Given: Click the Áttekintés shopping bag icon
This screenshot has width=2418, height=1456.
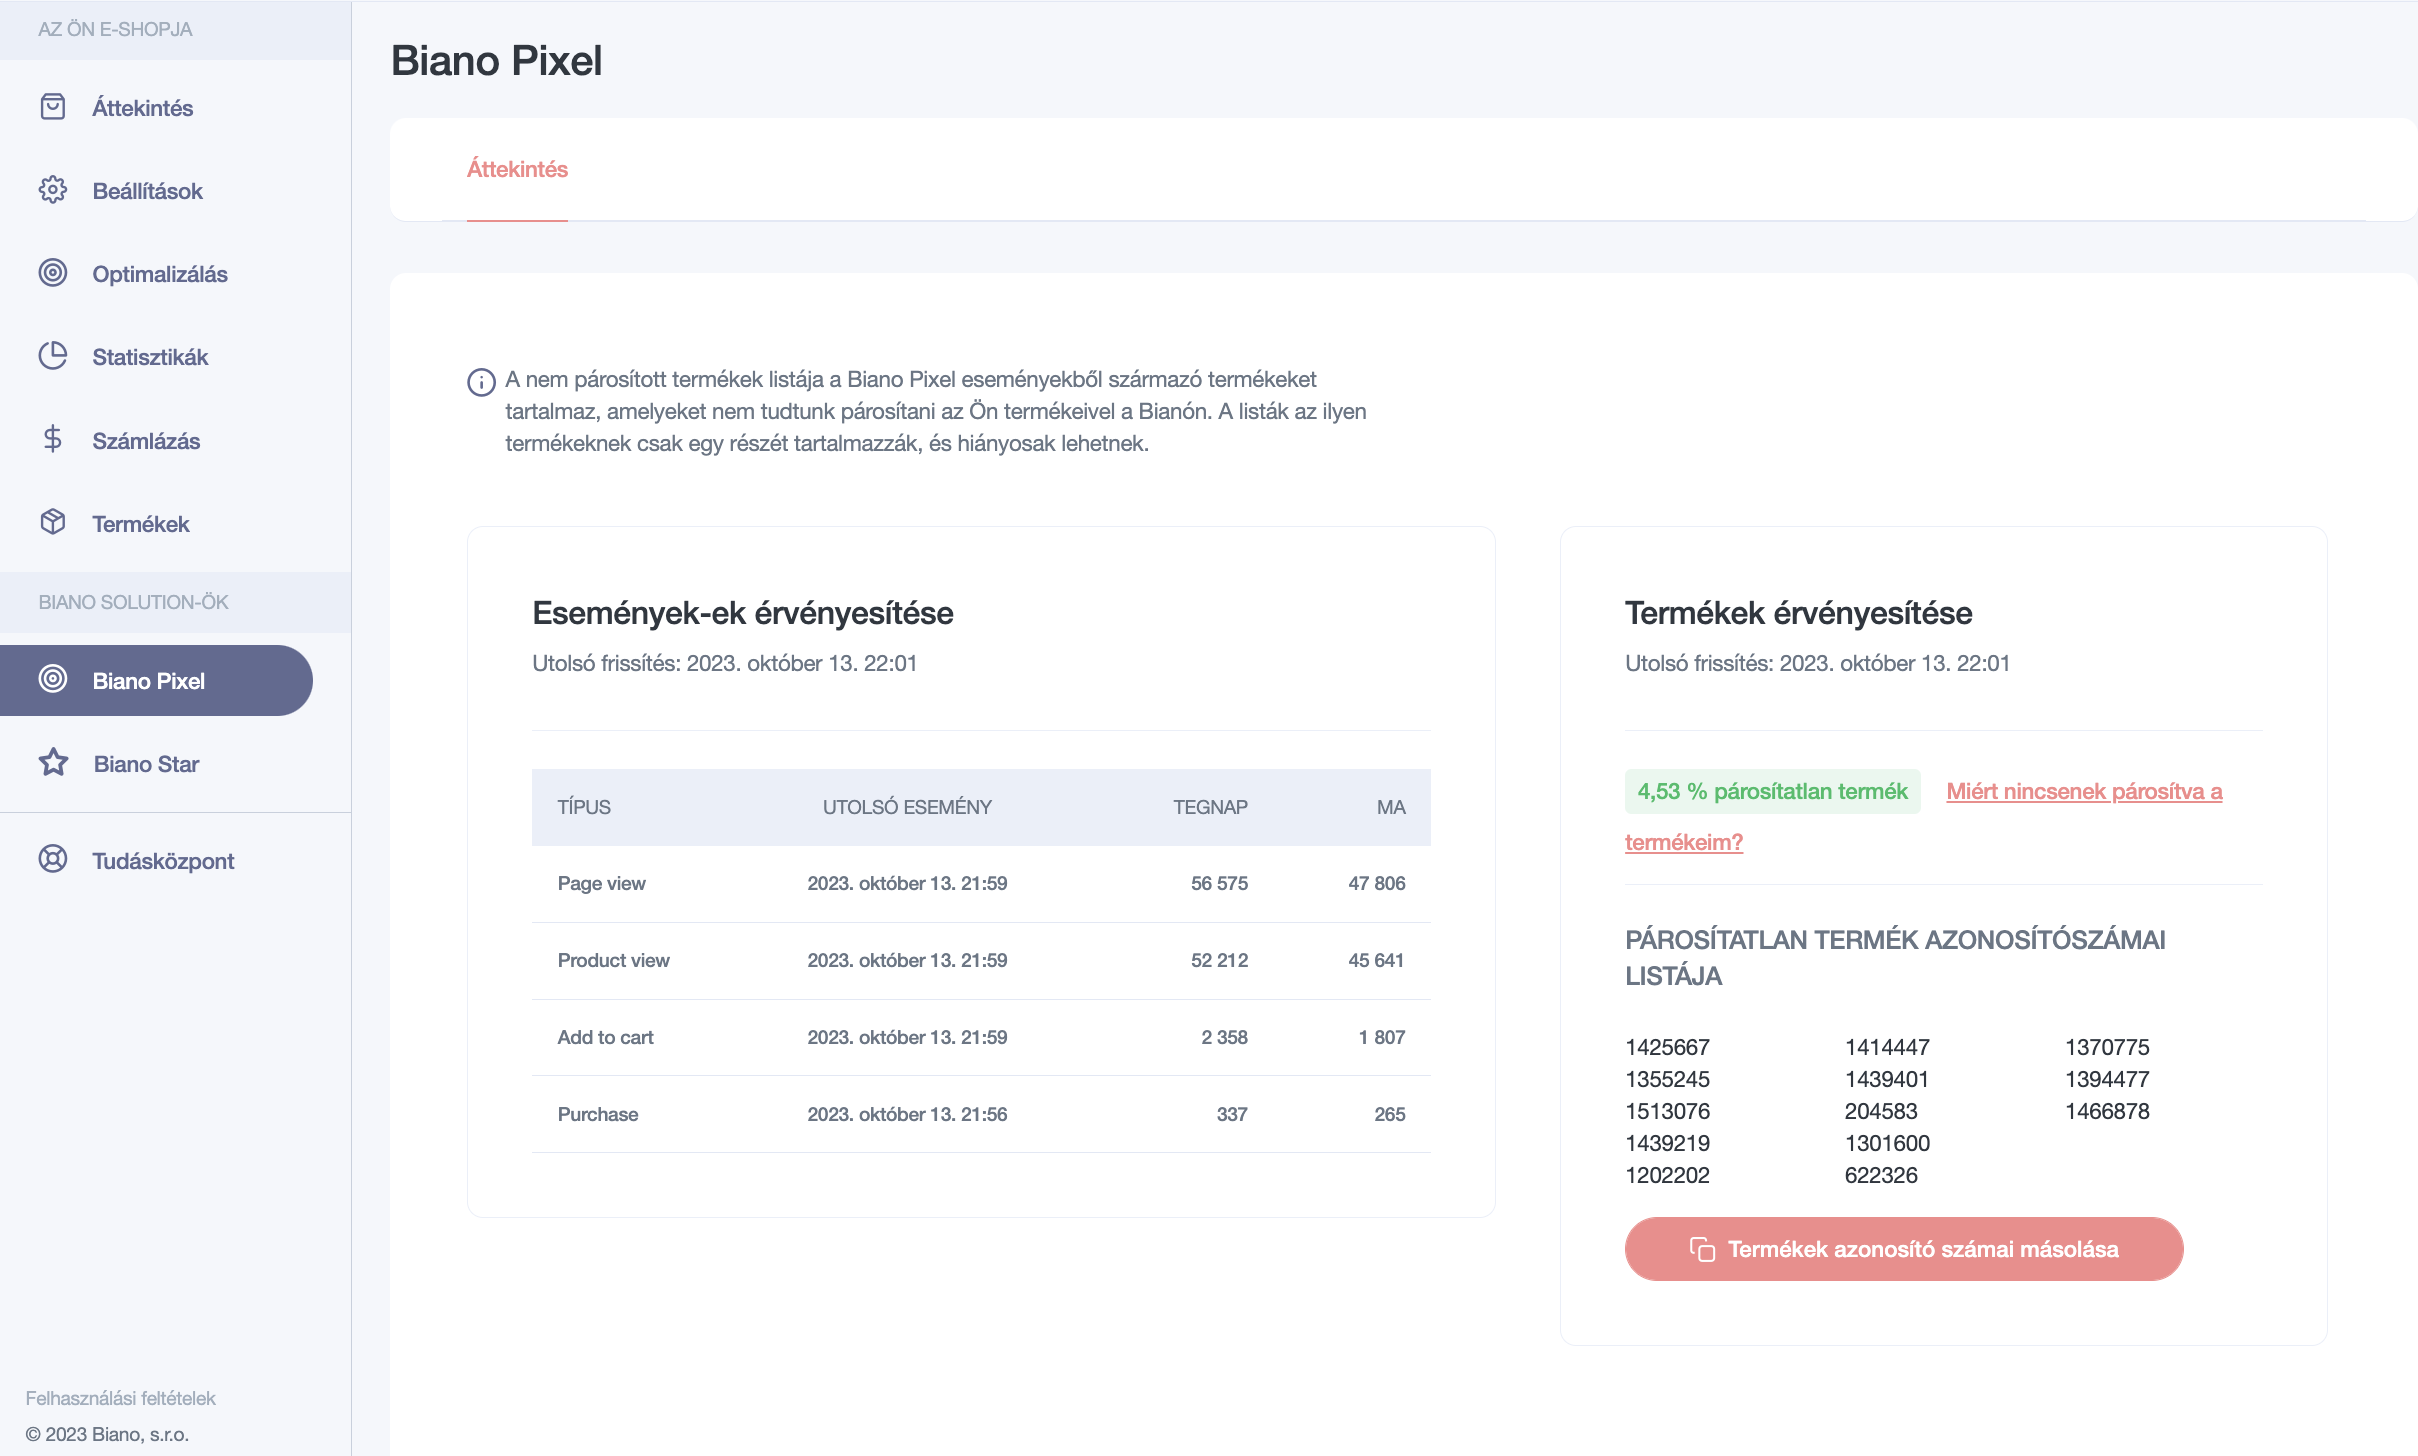Looking at the screenshot, I should (x=53, y=107).
